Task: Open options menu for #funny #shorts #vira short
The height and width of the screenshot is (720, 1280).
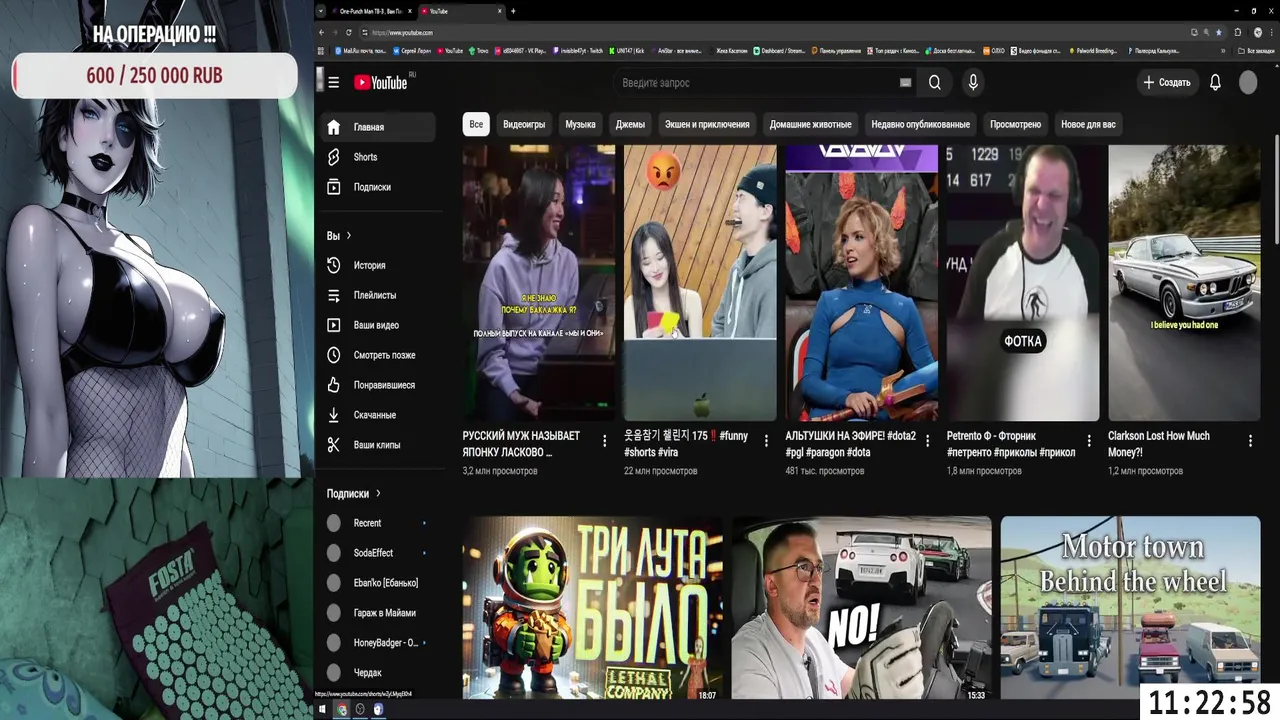Action: tap(766, 441)
